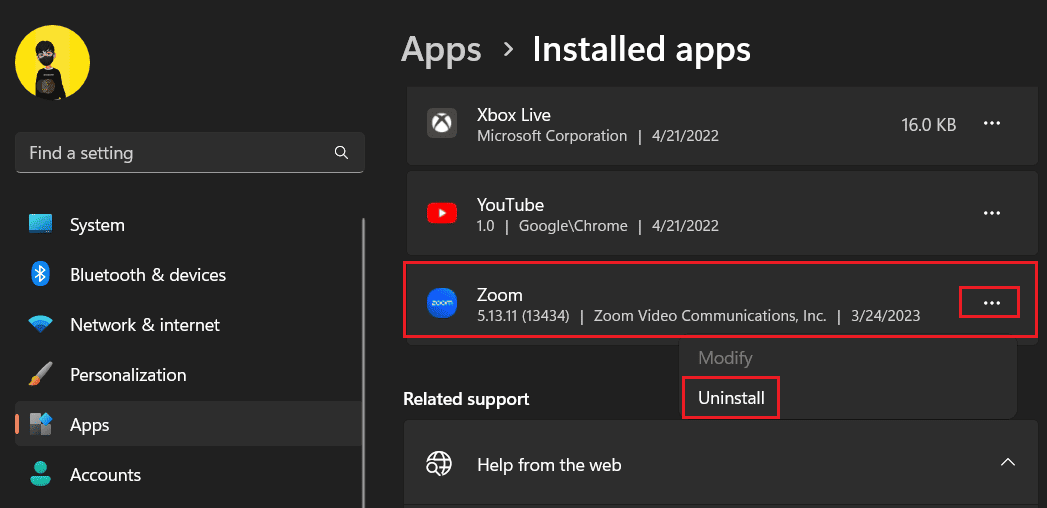Click the user profile avatar
The height and width of the screenshot is (508, 1047).
tap(53, 63)
